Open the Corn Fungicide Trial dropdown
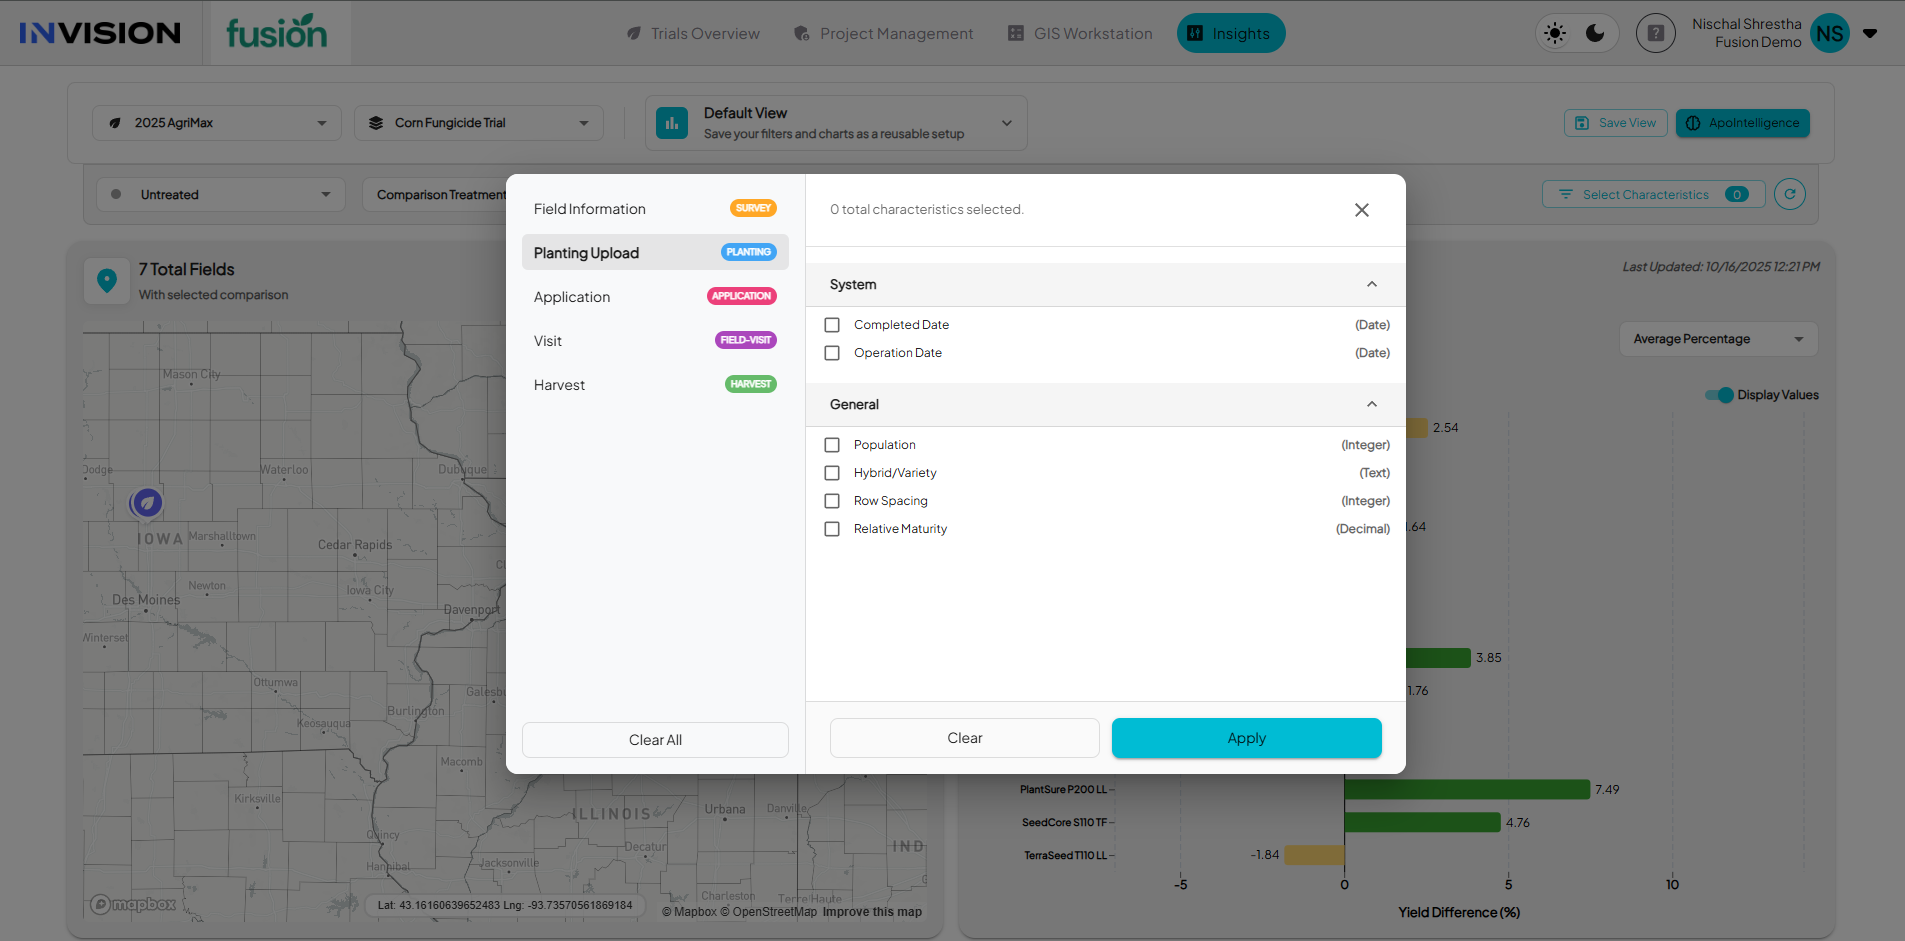This screenshot has width=1905, height=941. 478,123
